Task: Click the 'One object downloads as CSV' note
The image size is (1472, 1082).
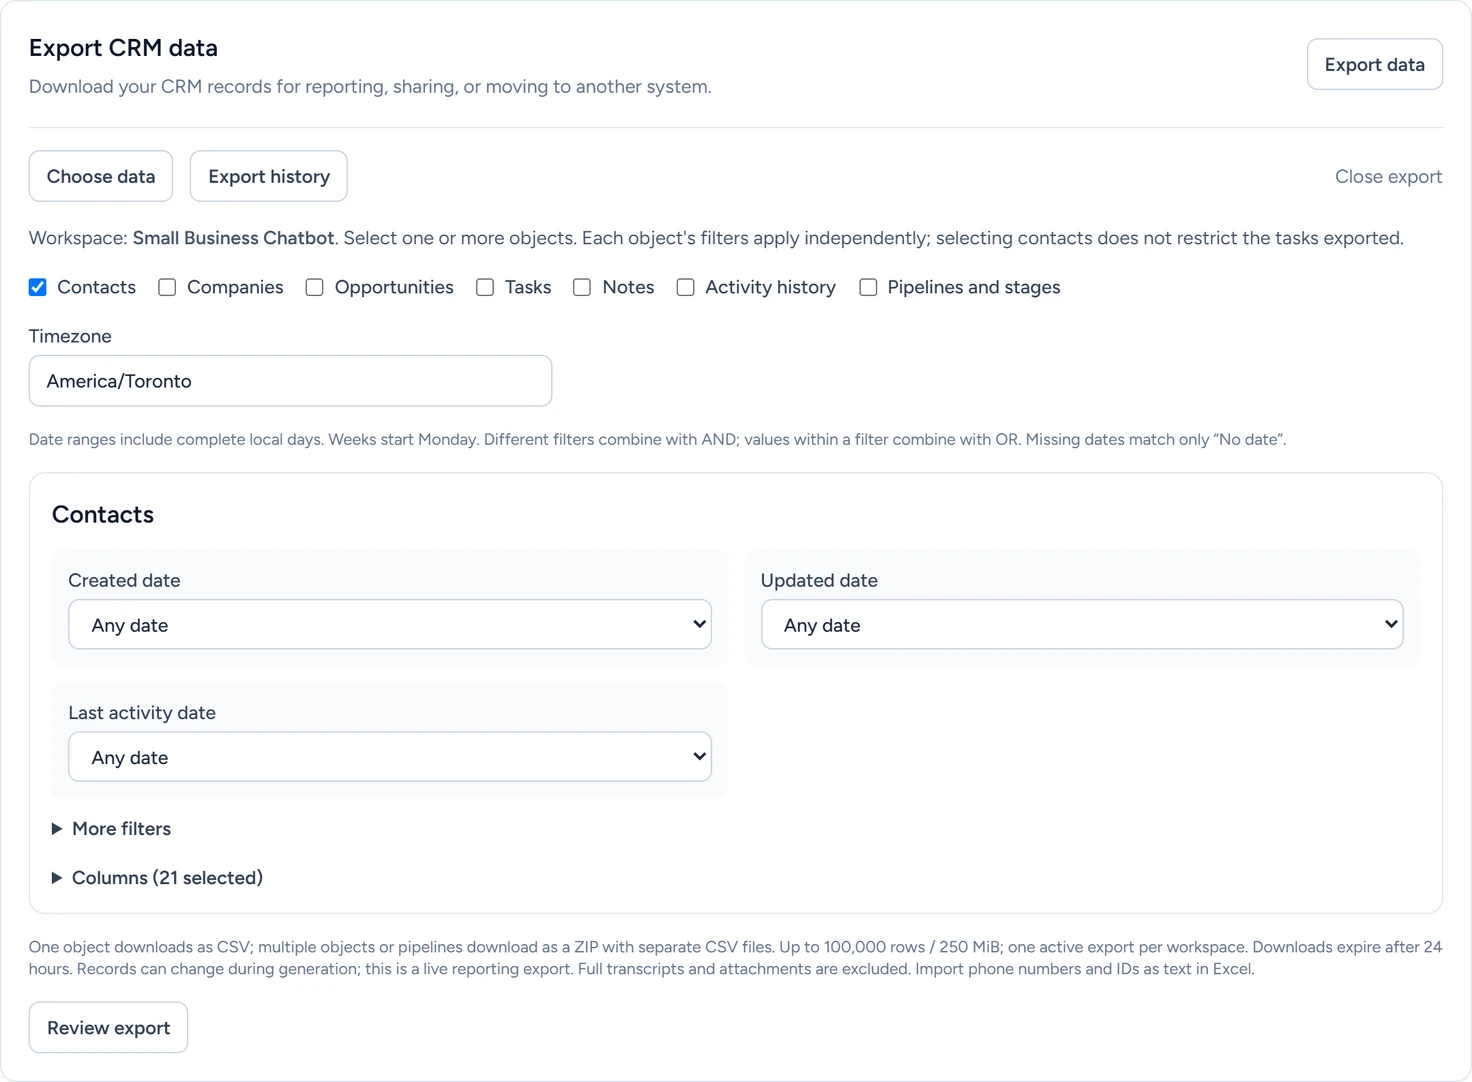Action: tap(736, 958)
